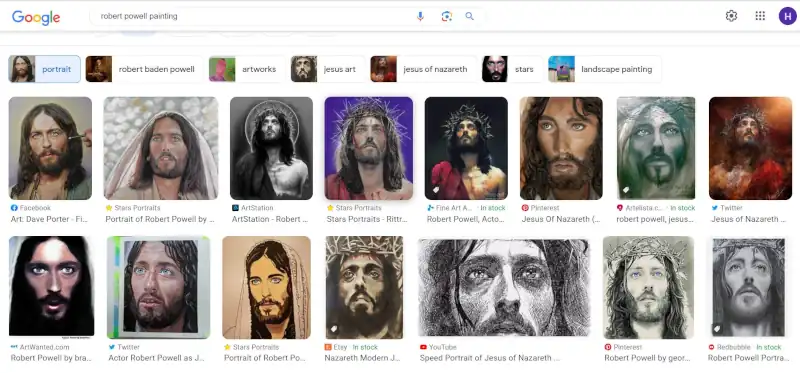Open 'Nazareth Modern J...' Etsy link

363,358
